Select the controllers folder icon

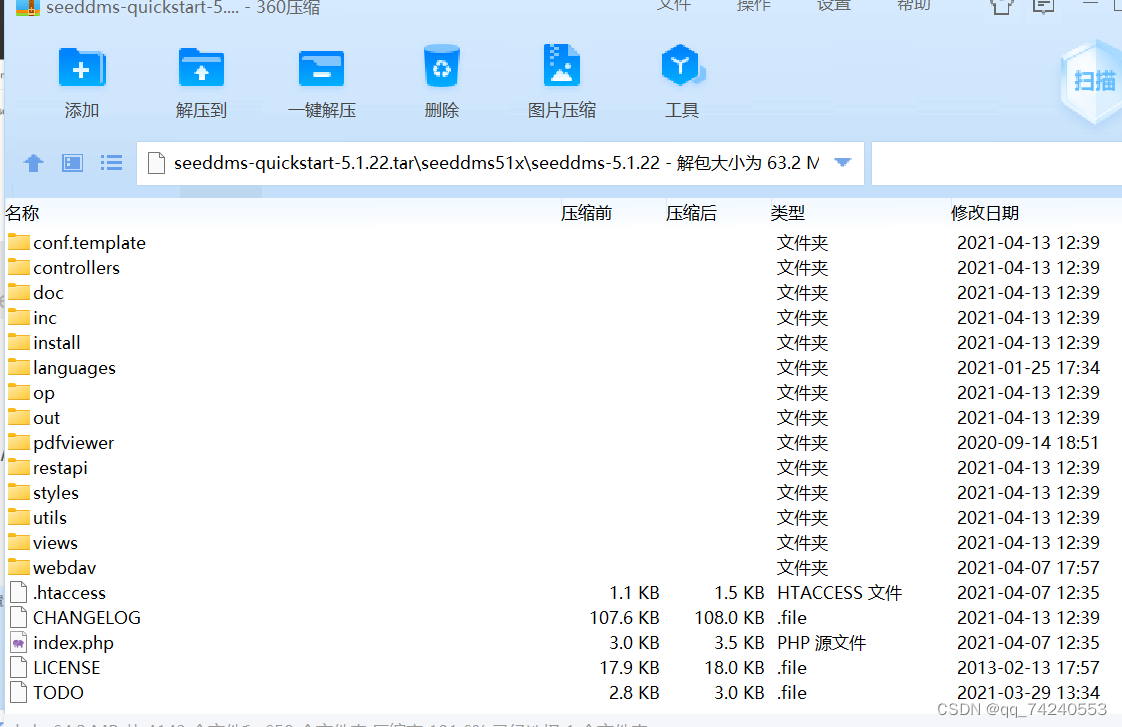point(19,267)
